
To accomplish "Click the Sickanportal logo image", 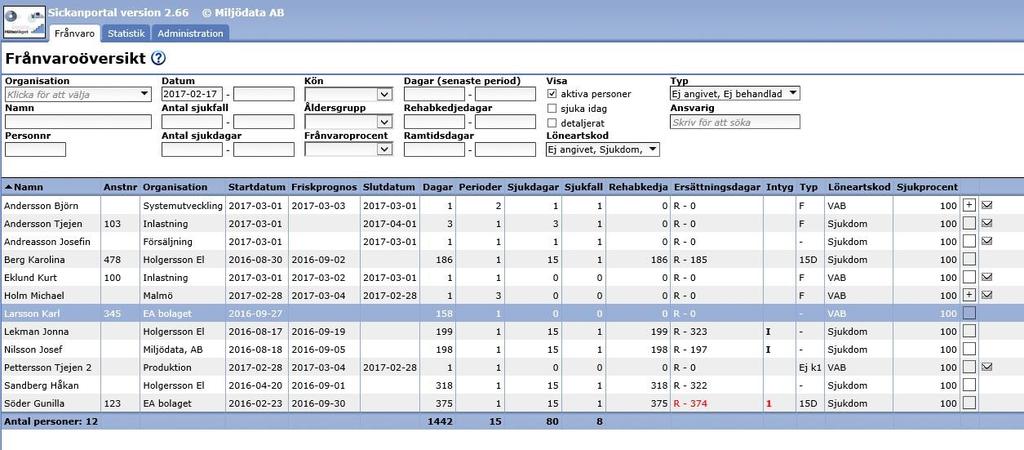I will coord(24,22).
